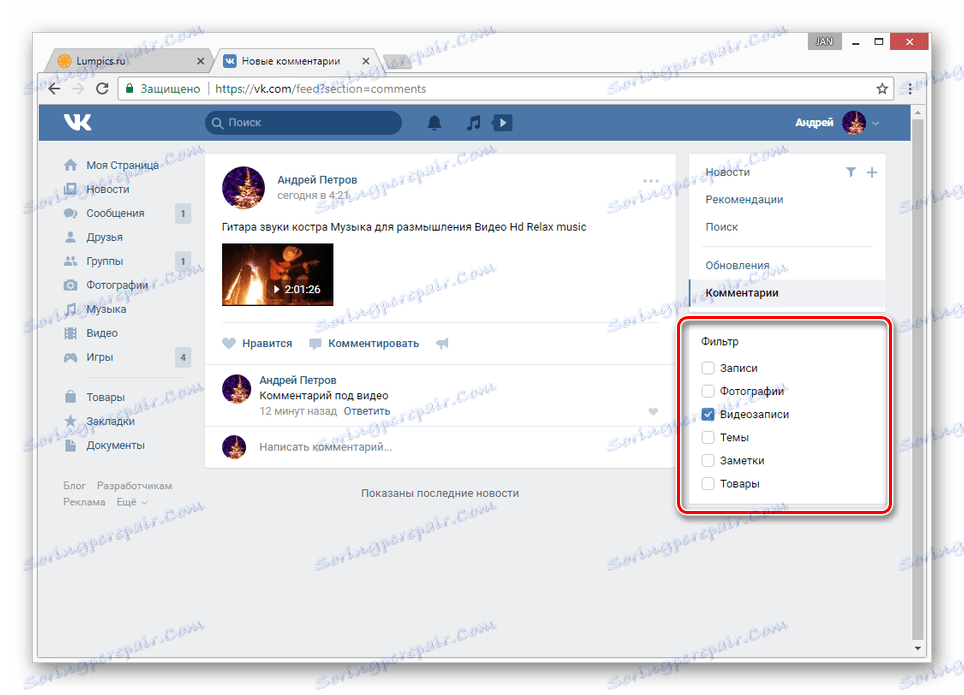Click browser back arrow
The width and height of the screenshot is (964, 695).
coord(55,89)
